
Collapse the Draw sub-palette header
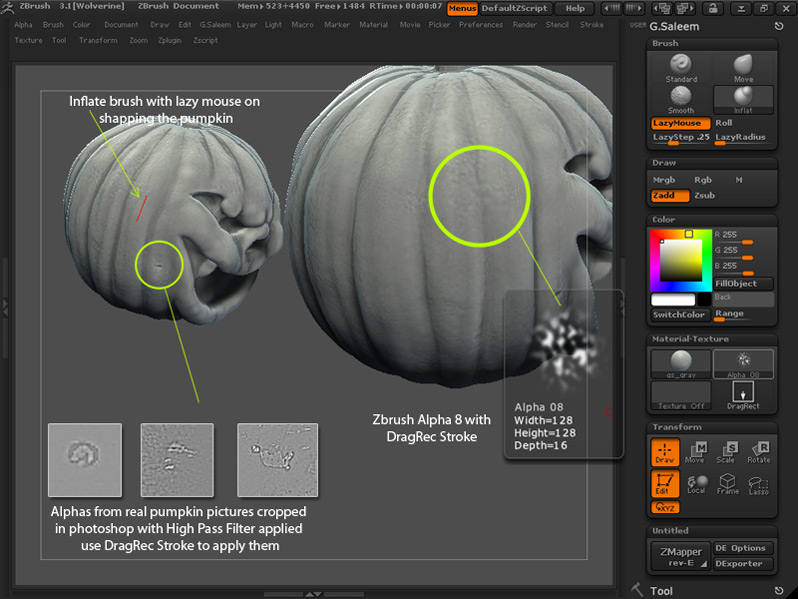[x=712, y=163]
